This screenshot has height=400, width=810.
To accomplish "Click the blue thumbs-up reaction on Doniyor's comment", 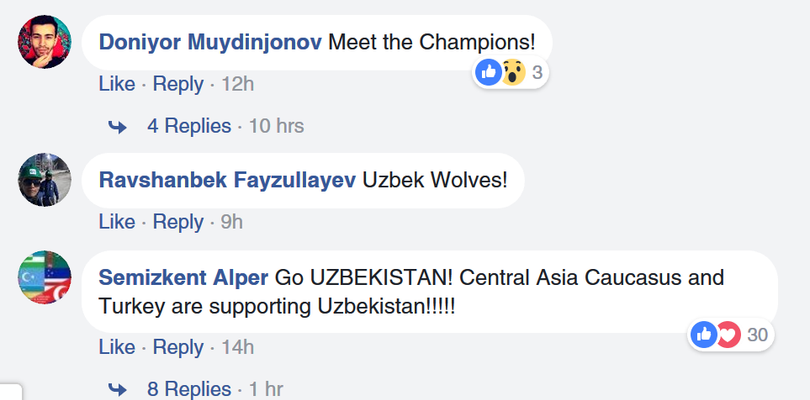I will (x=489, y=72).
